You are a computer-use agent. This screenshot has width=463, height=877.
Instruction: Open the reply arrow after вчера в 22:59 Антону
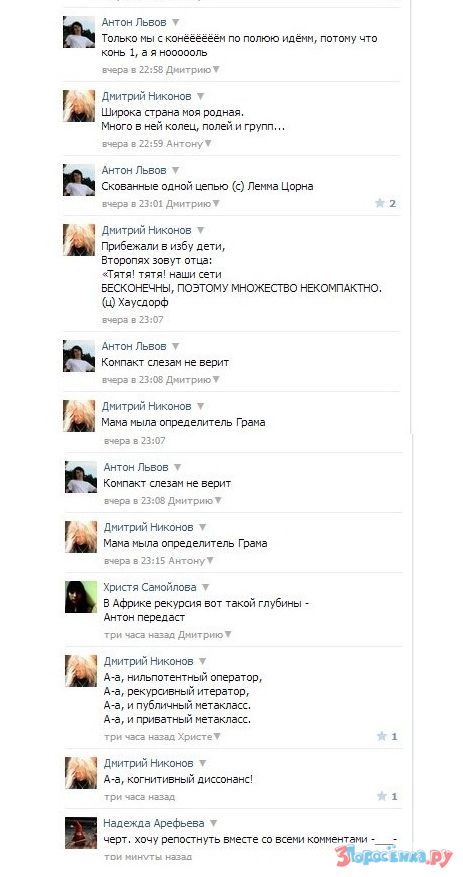tap(208, 144)
